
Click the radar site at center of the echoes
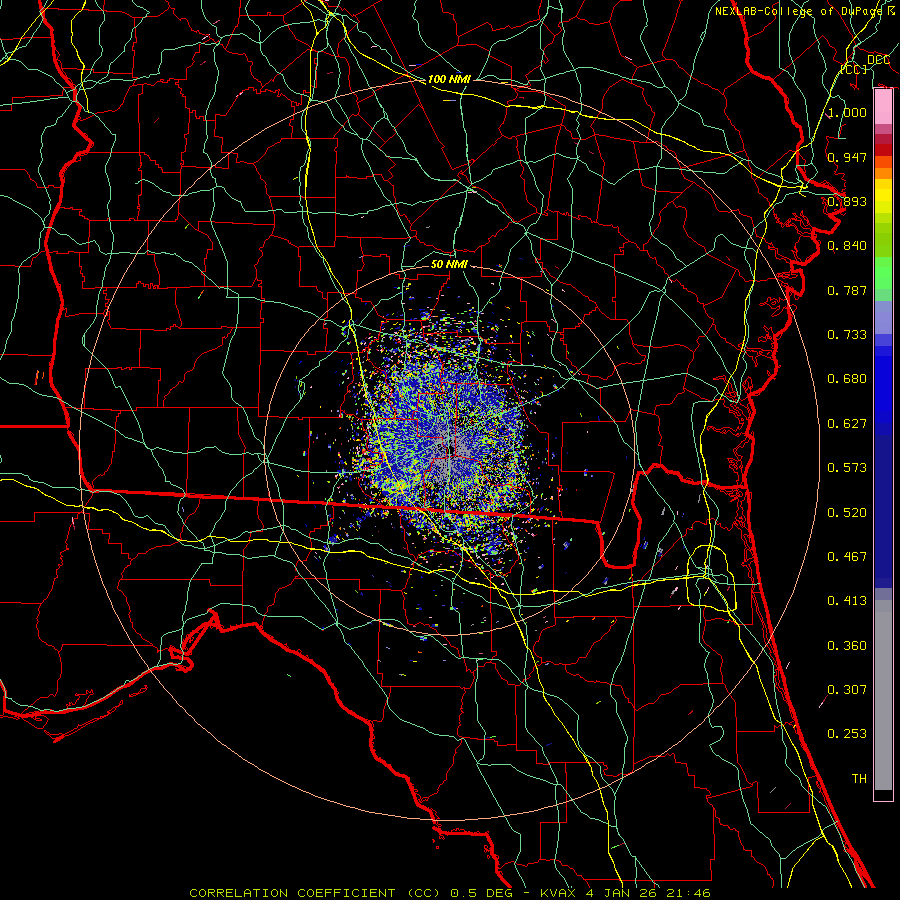(449, 449)
